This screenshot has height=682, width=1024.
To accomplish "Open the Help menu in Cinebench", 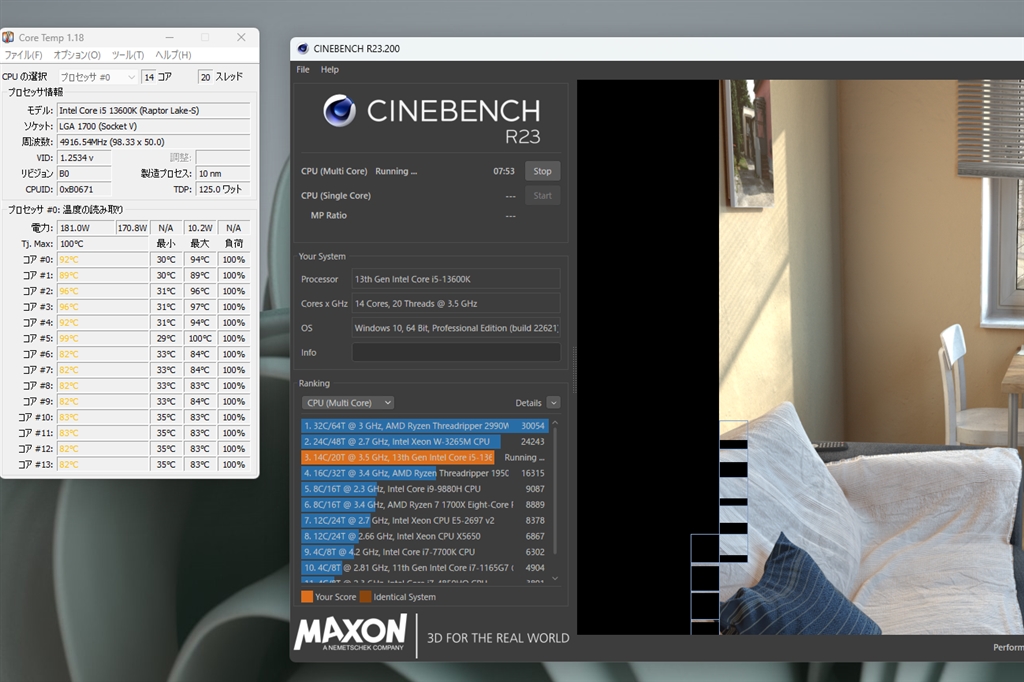I will click(330, 69).
